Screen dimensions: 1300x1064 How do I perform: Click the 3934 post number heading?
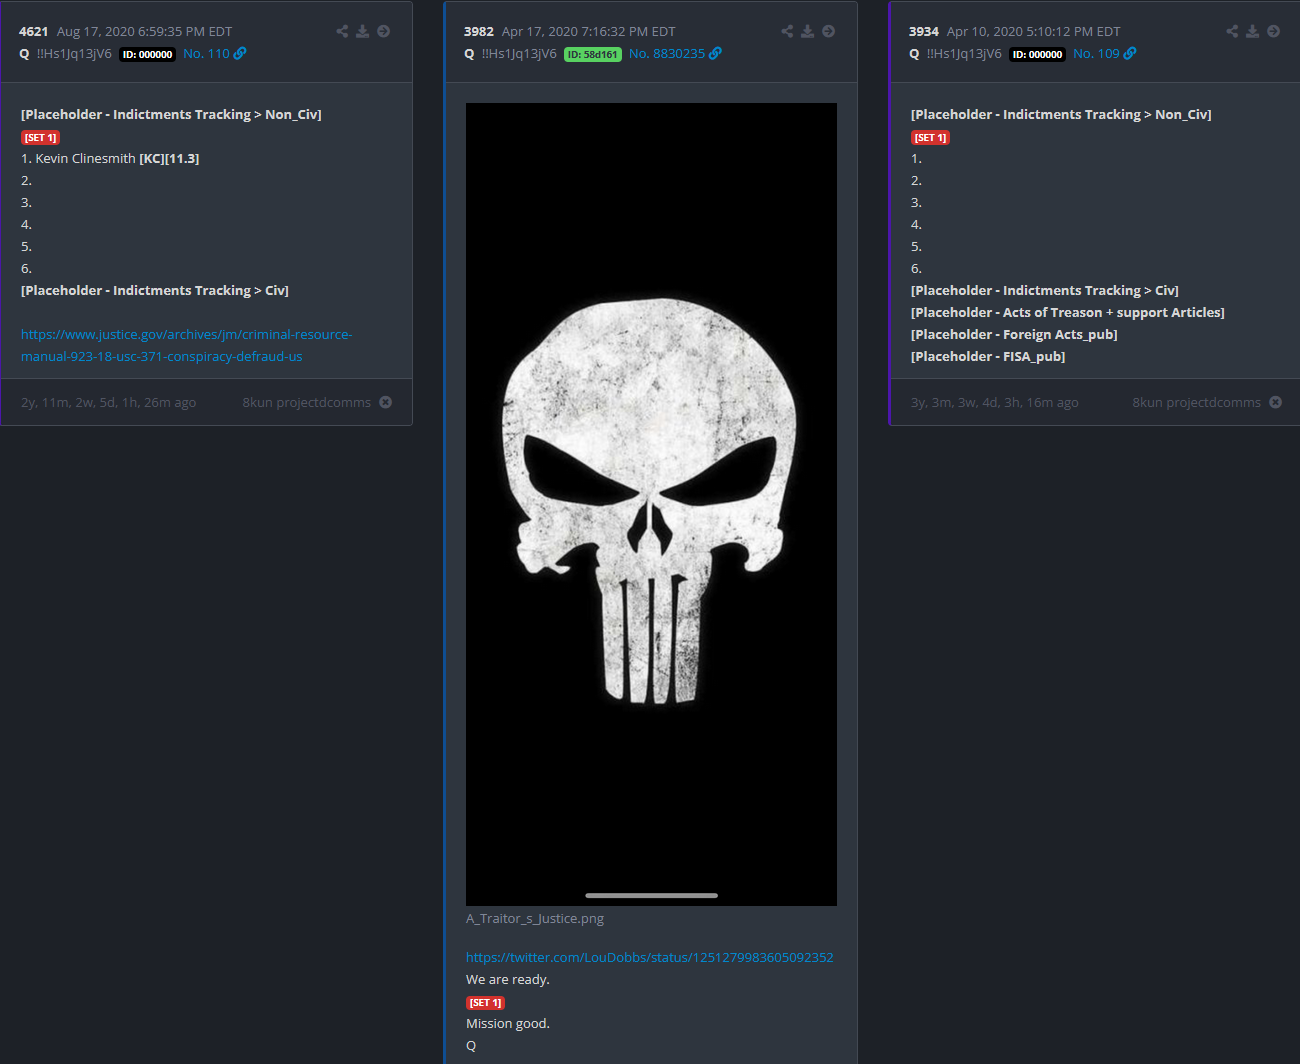(924, 32)
